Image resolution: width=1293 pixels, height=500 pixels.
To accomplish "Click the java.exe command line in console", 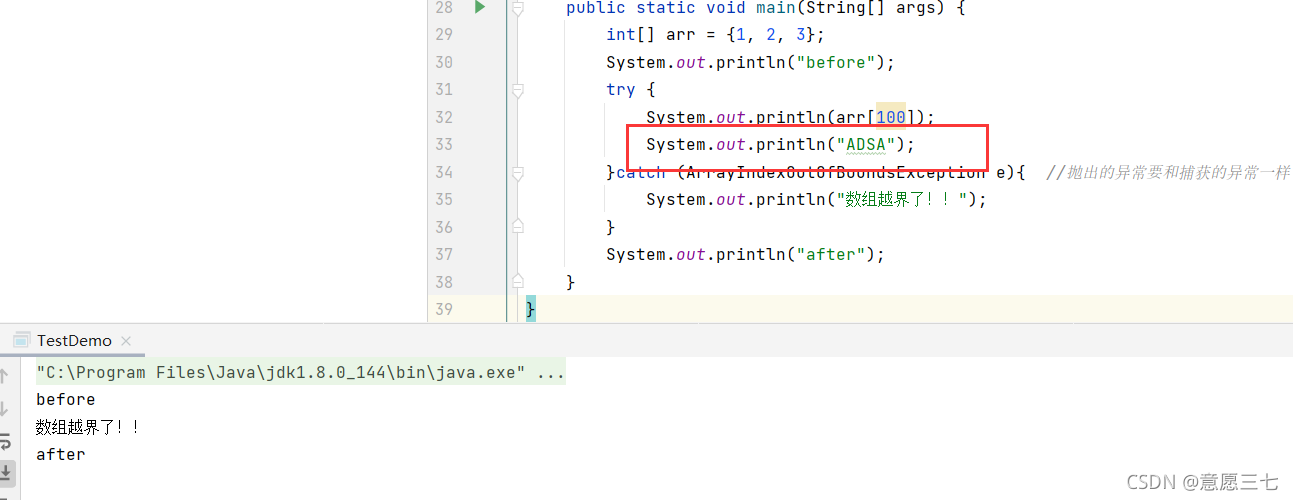I will [x=300, y=373].
